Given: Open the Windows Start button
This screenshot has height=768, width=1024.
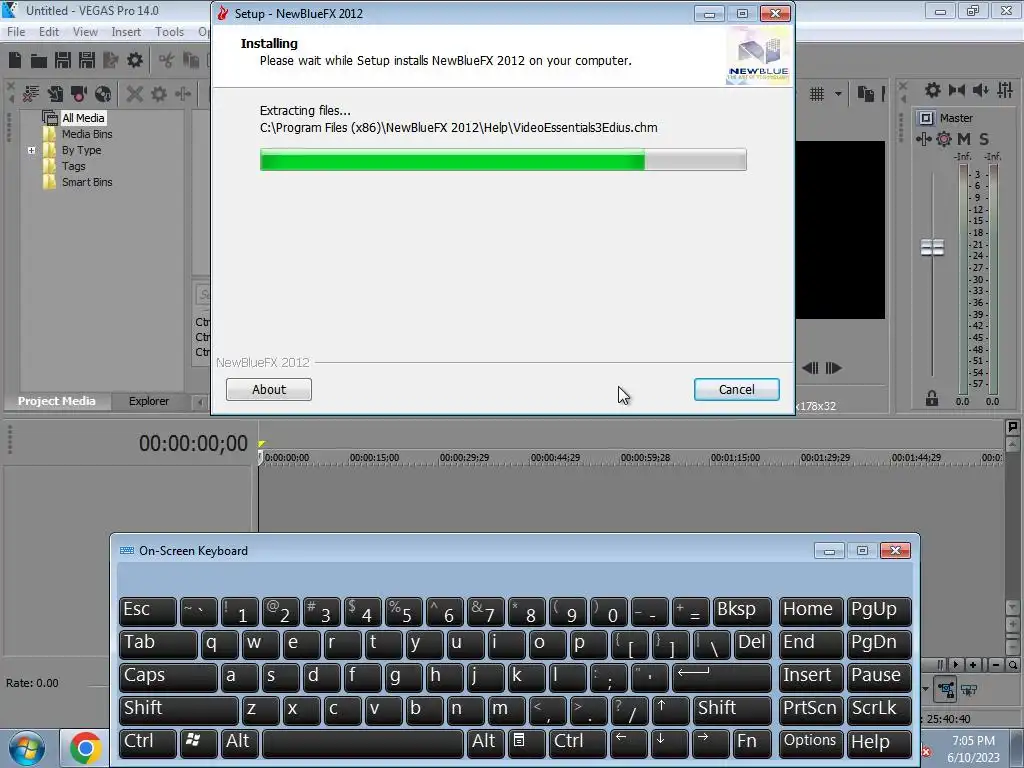Looking at the screenshot, I should coord(26,748).
